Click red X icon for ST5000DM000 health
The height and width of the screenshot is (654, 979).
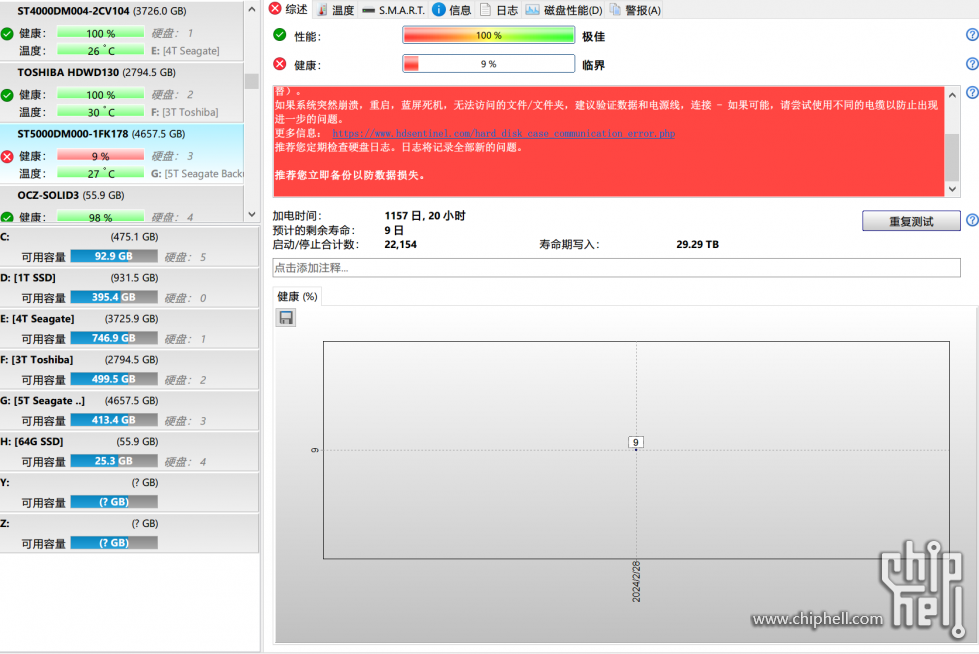point(7,156)
